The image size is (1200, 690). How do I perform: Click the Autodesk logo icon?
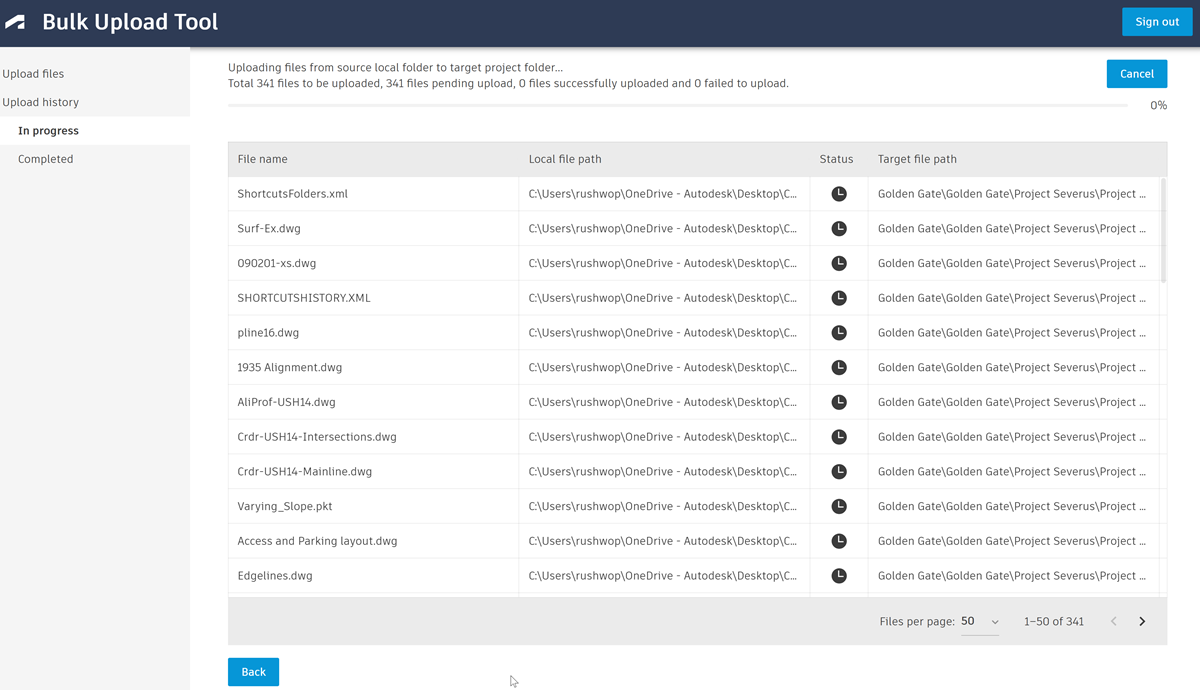coord(16,22)
